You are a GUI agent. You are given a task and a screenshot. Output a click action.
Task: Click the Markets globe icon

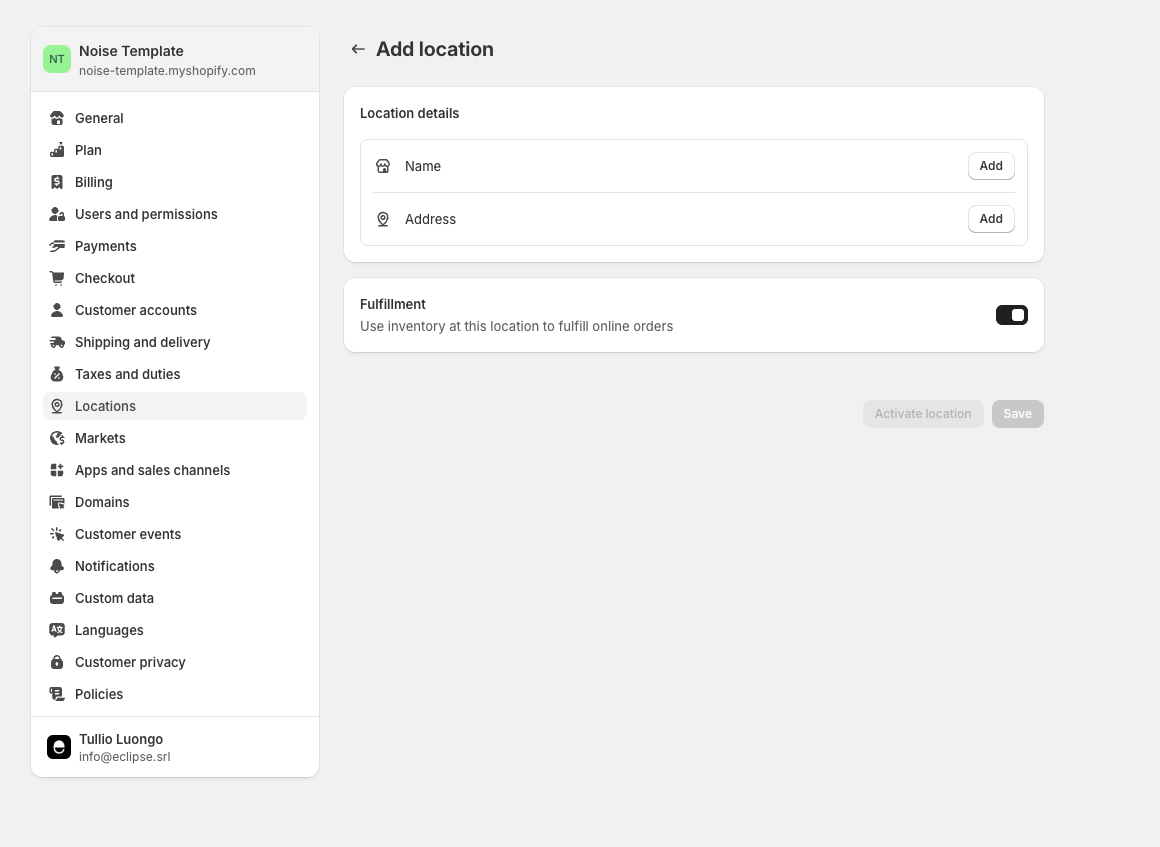coord(57,438)
